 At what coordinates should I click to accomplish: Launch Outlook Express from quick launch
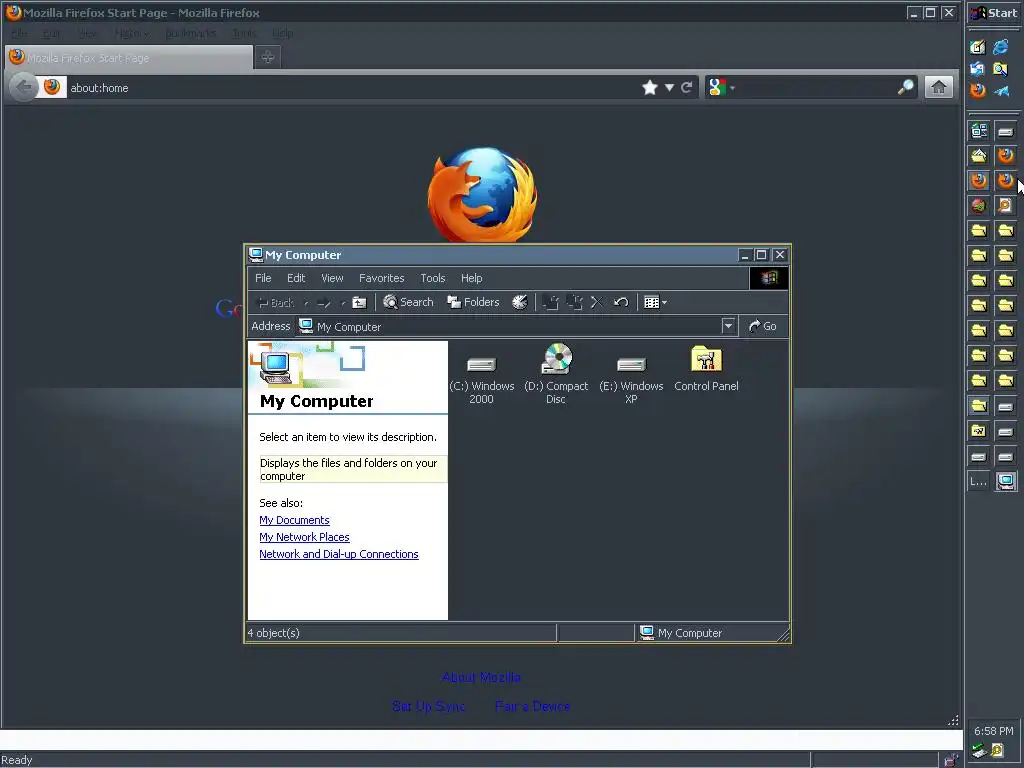[x=978, y=69]
